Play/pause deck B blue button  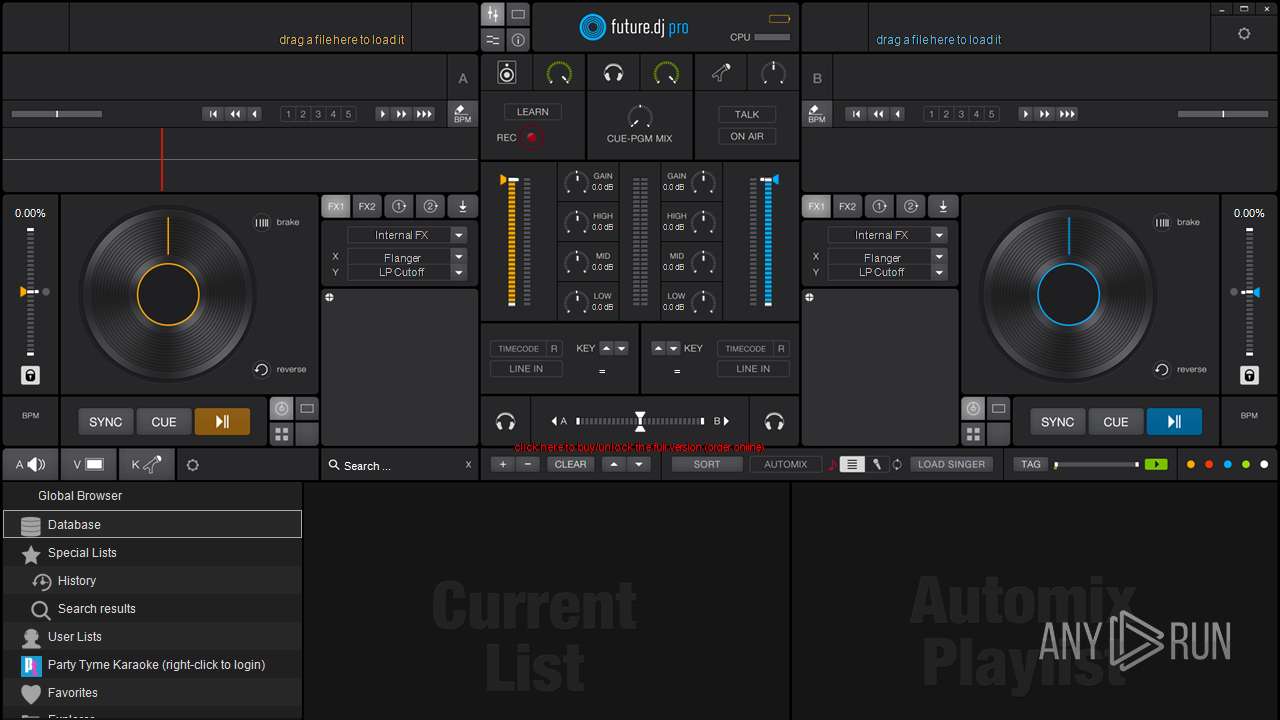point(1174,422)
